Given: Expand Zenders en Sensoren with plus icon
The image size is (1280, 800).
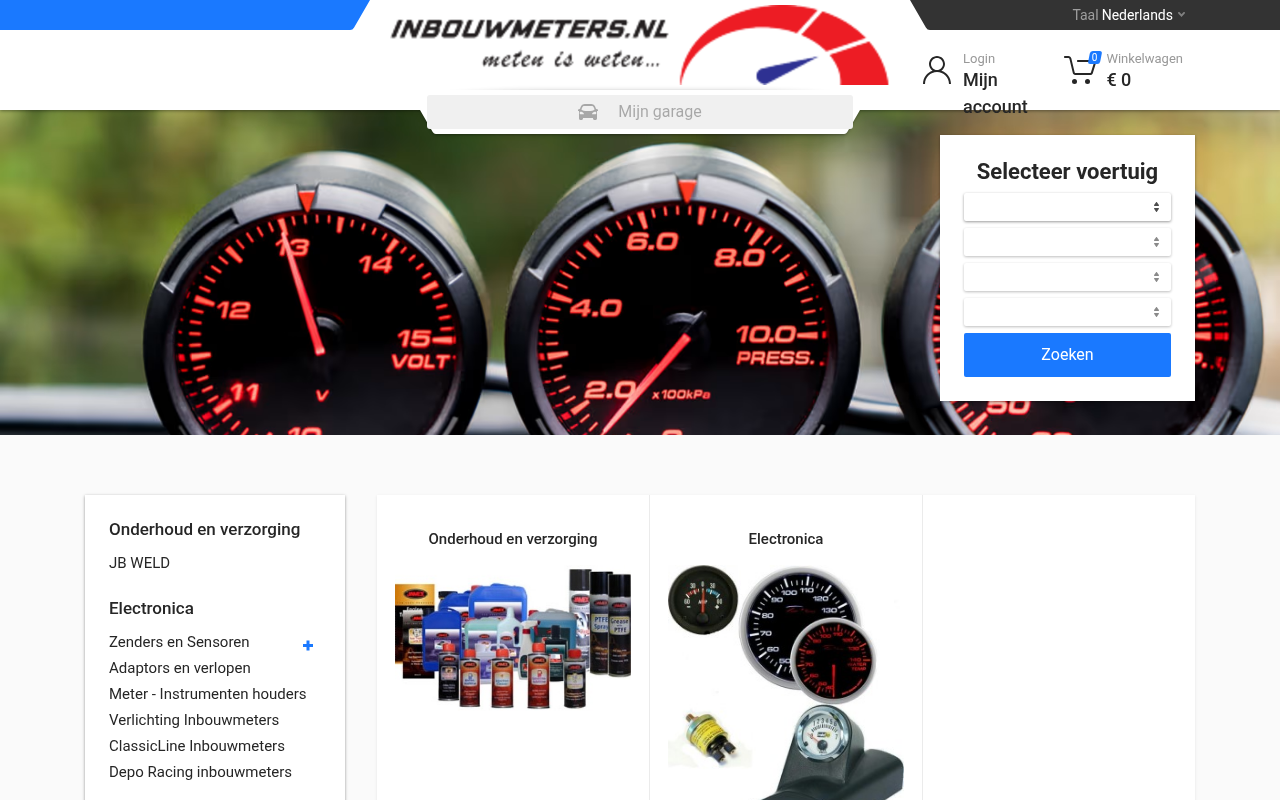Looking at the screenshot, I should click(x=308, y=646).
